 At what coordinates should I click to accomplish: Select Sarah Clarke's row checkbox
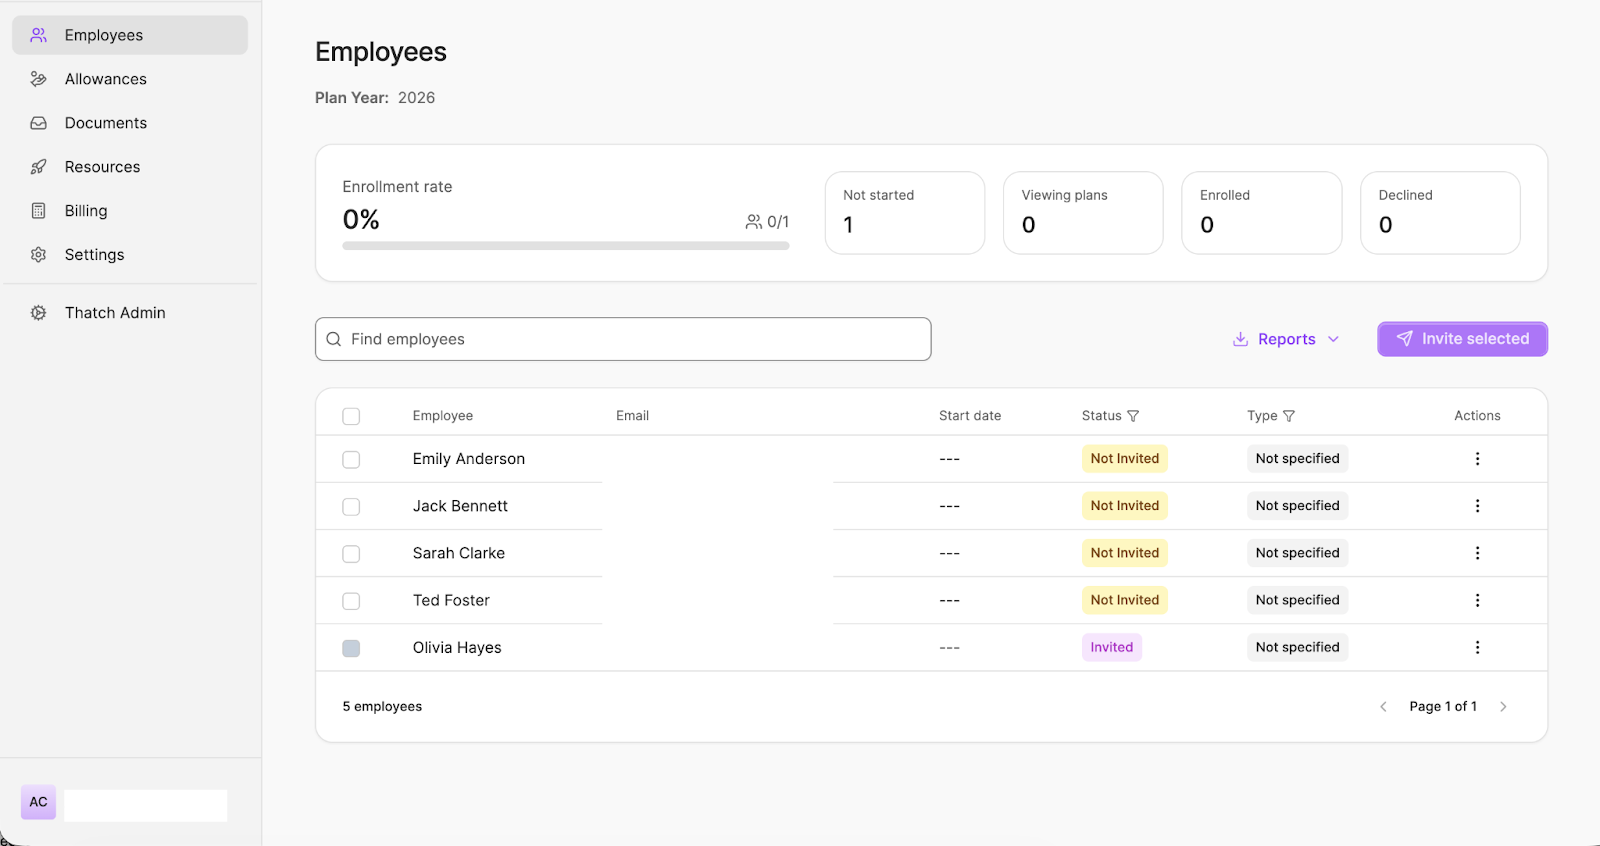pyautogui.click(x=351, y=554)
